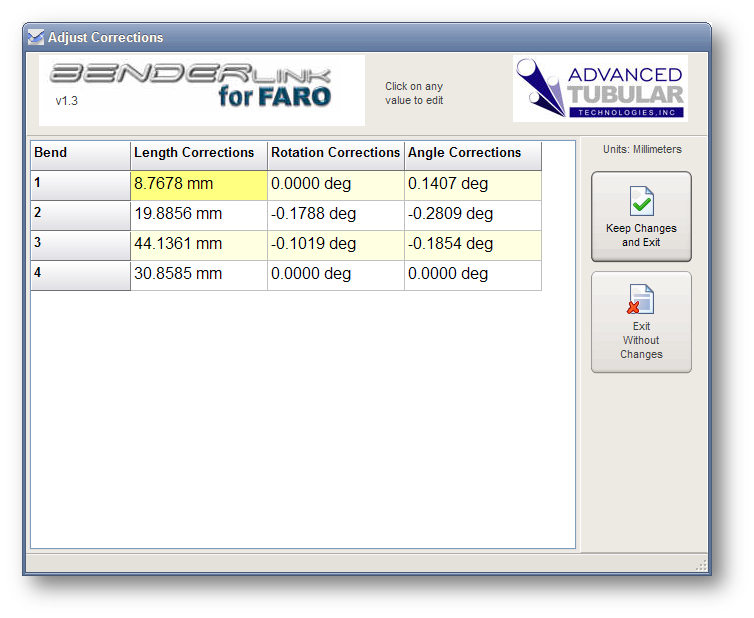Select the Bend 4 row header
This screenshot has height=618, width=754.
(80, 274)
